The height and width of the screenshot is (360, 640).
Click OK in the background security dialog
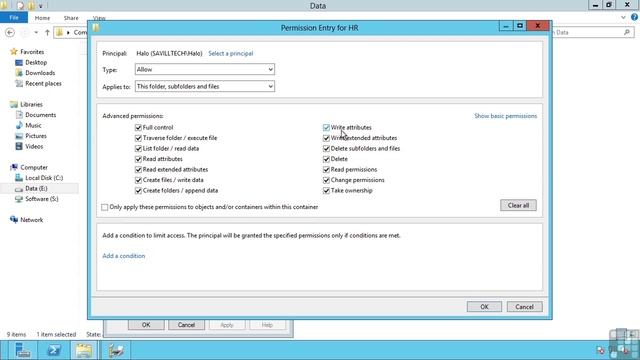[146, 325]
